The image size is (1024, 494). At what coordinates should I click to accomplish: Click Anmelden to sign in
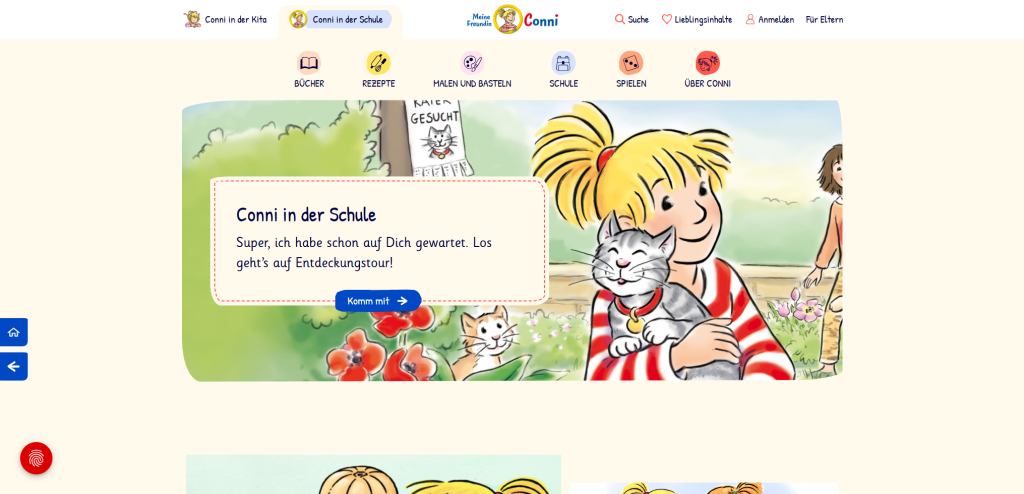[770, 19]
